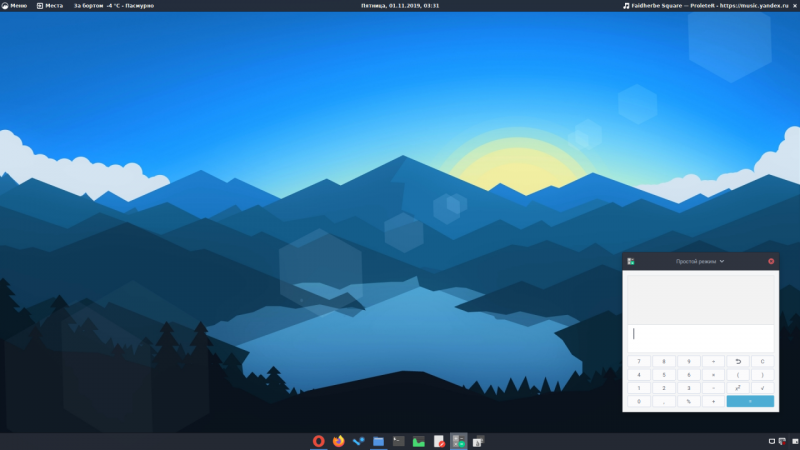This screenshot has height=450, width=800.
Task: Close the calculator window with red button
Action: click(x=771, y=261)
